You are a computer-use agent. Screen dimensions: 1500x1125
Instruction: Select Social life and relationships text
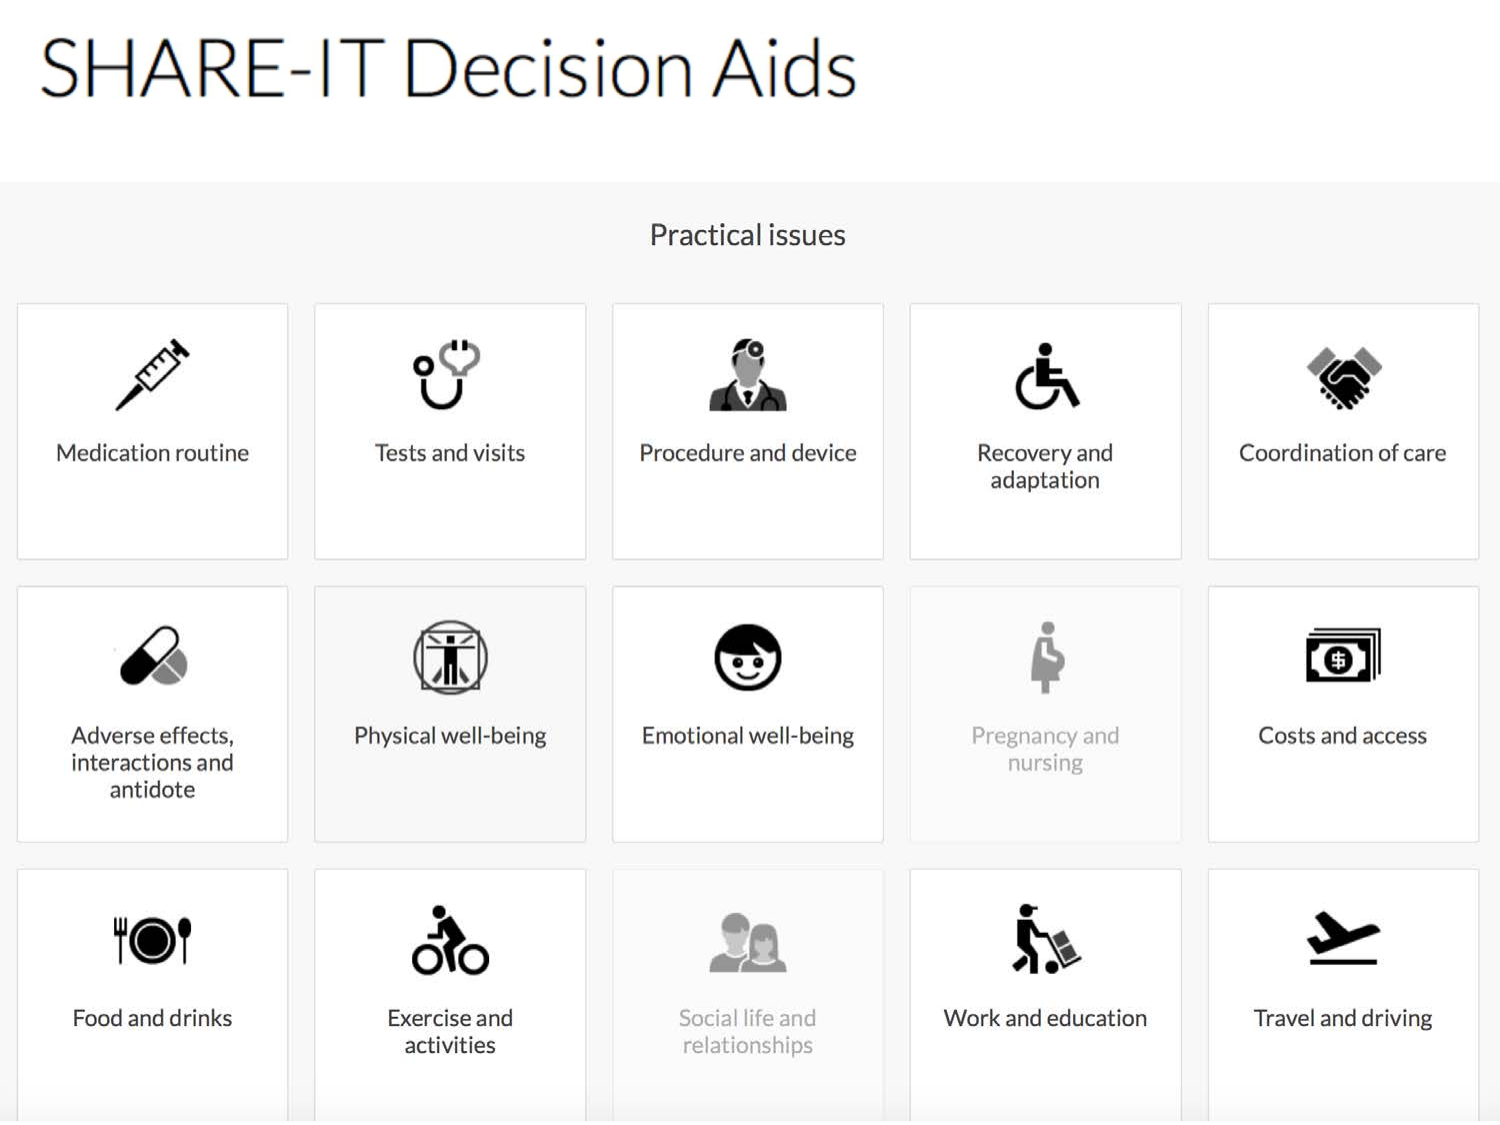(748, 1031)
